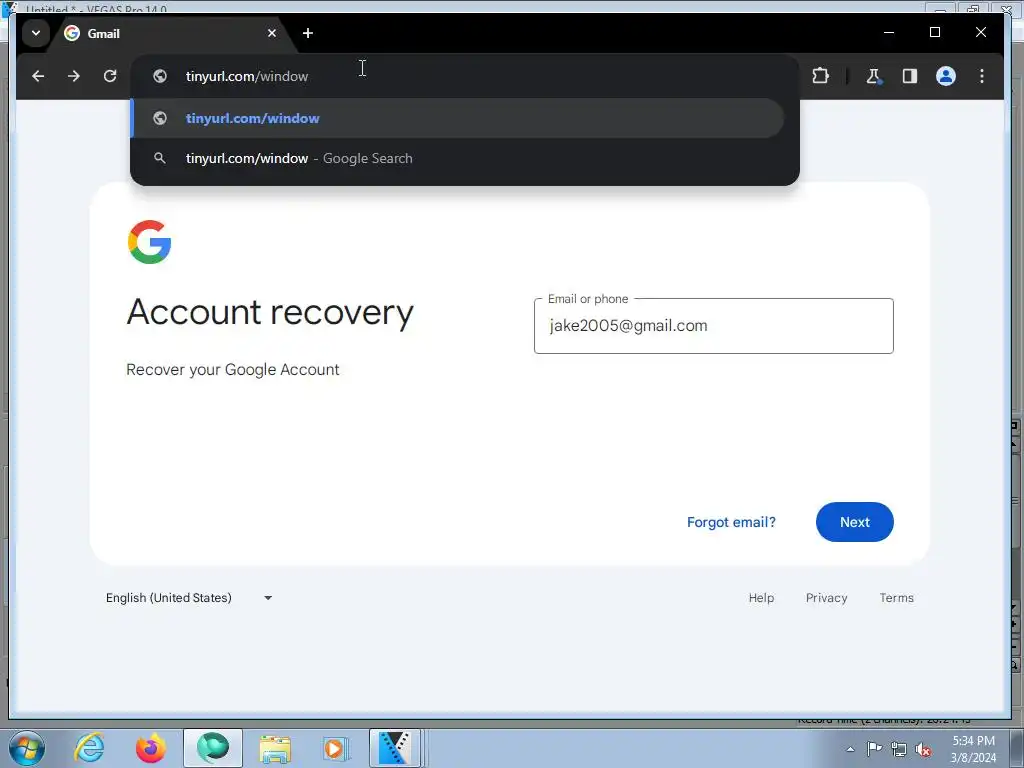Open the Chrome Labs flask icon
The width and height of the screenshot is (1024, 768).
pyautogui.click(x=874, y=76)
